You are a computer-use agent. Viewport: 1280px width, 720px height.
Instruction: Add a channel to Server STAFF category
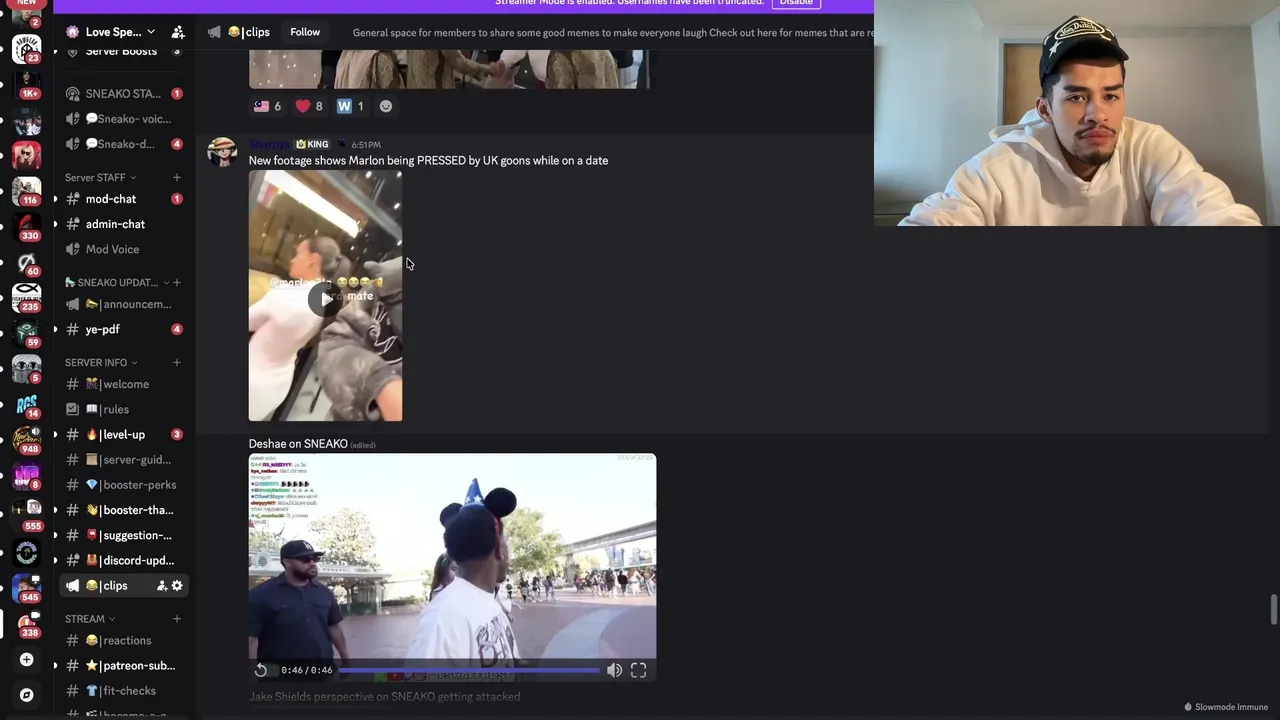coord(176,177)
